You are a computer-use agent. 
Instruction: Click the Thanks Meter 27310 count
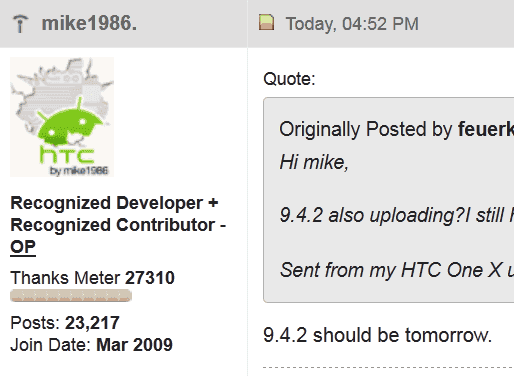tap(150, 278)
